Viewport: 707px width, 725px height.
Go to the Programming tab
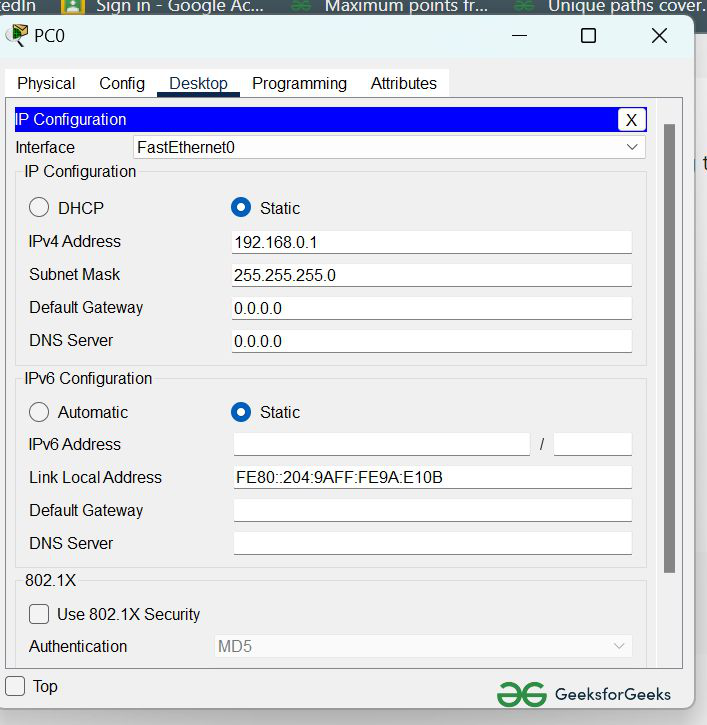tap(299, 84)
